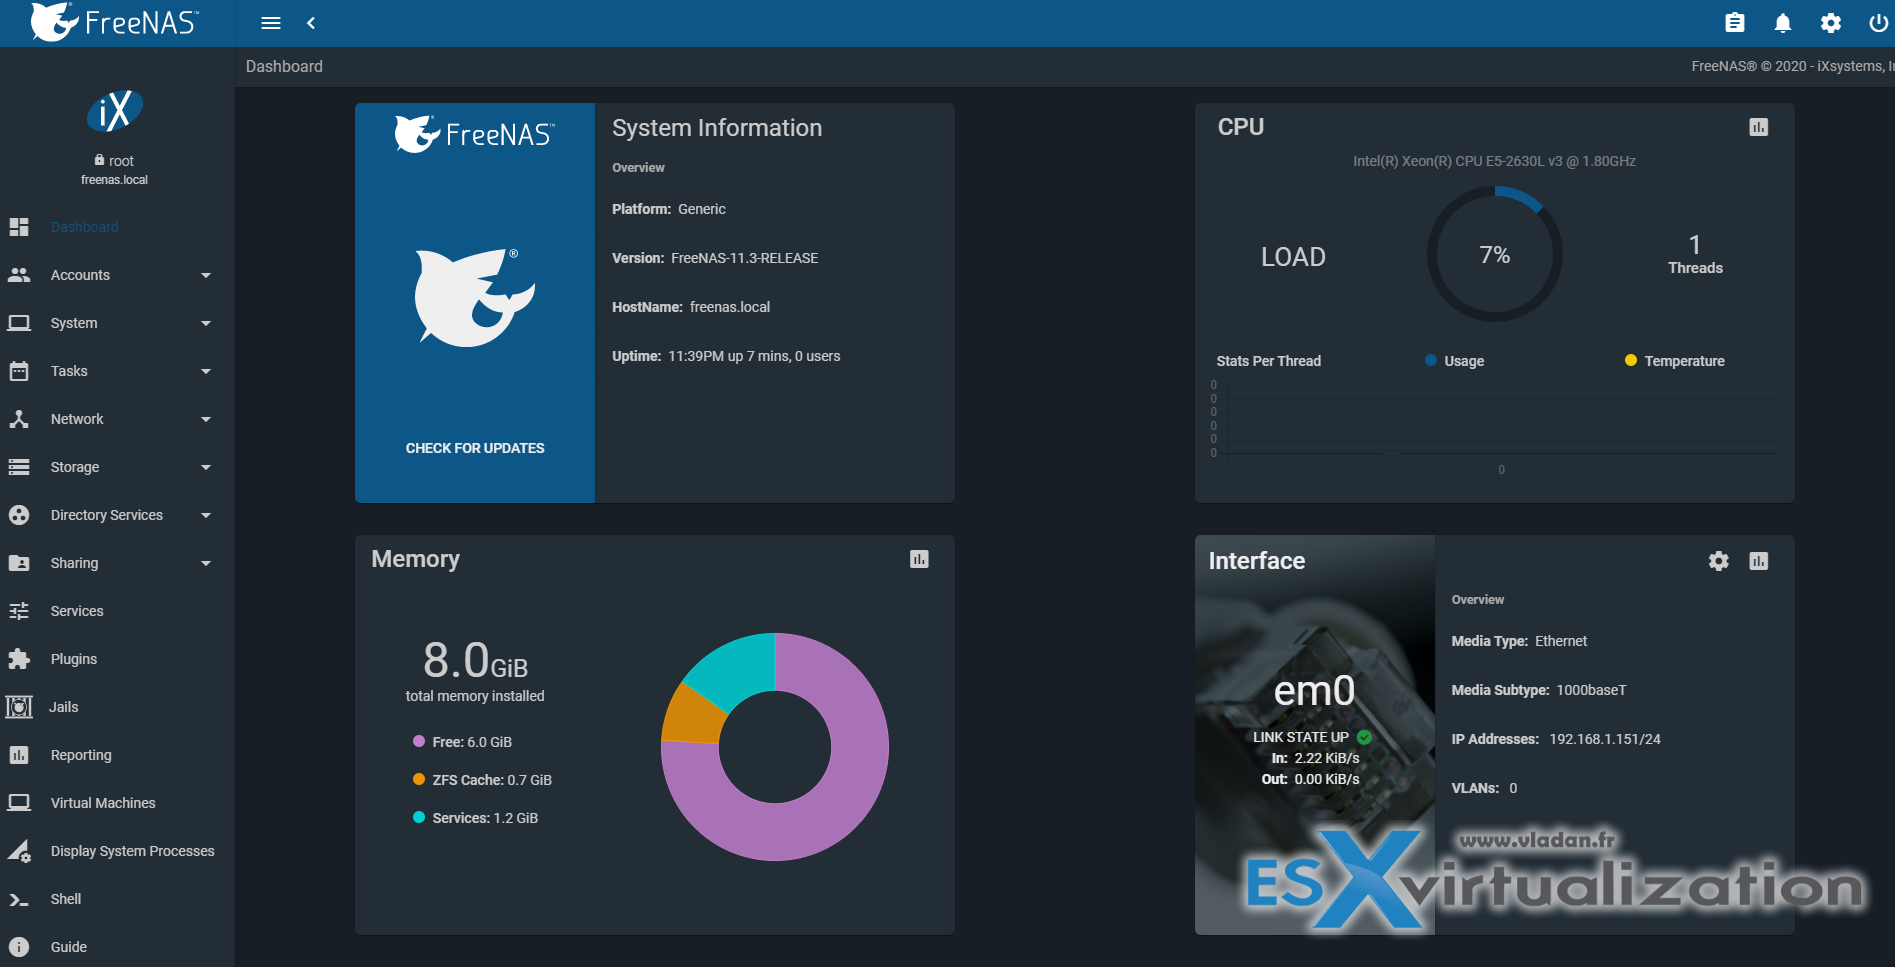Screen dimensions: 1895x967
Task: Click the Tasks calendar icon
Action: tap(19, 371)
